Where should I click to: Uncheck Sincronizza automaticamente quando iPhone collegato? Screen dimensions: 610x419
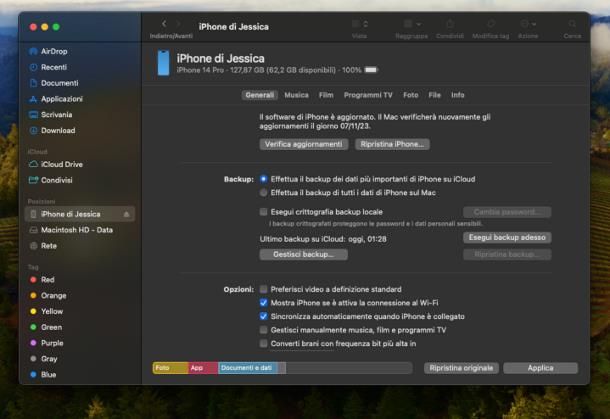point(264,316)
